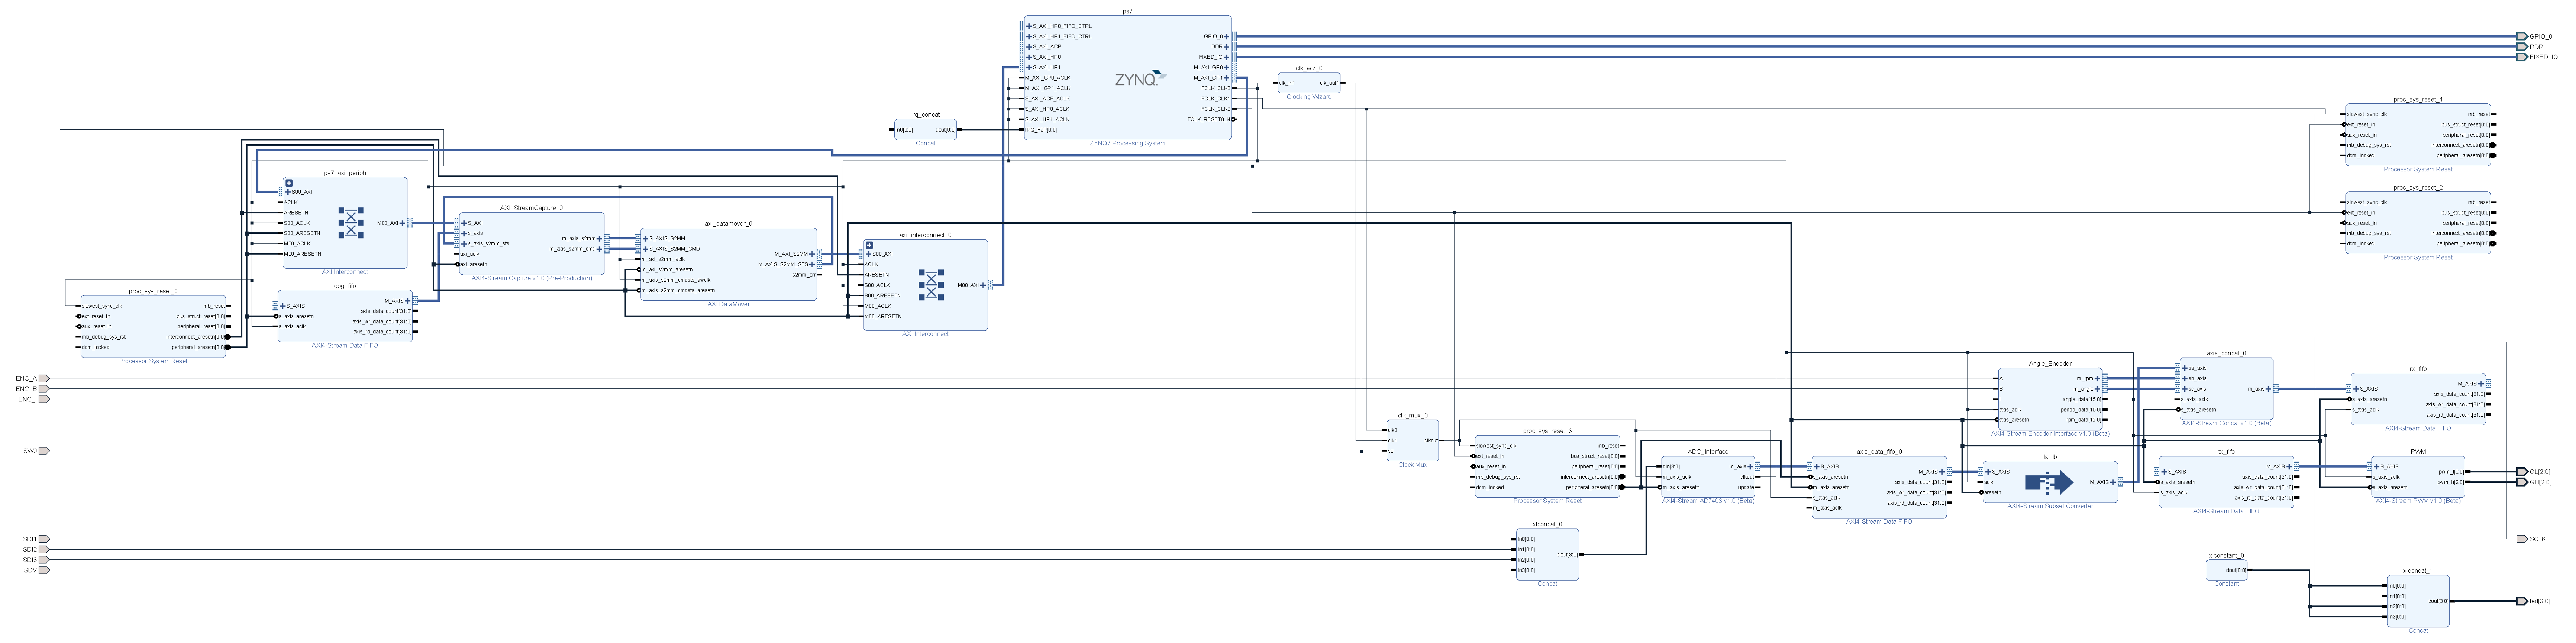Screen dimensions: 2576x643
Task: Expand the axi_interconnect_0 block hierarchy
Action: pos(869,245)
